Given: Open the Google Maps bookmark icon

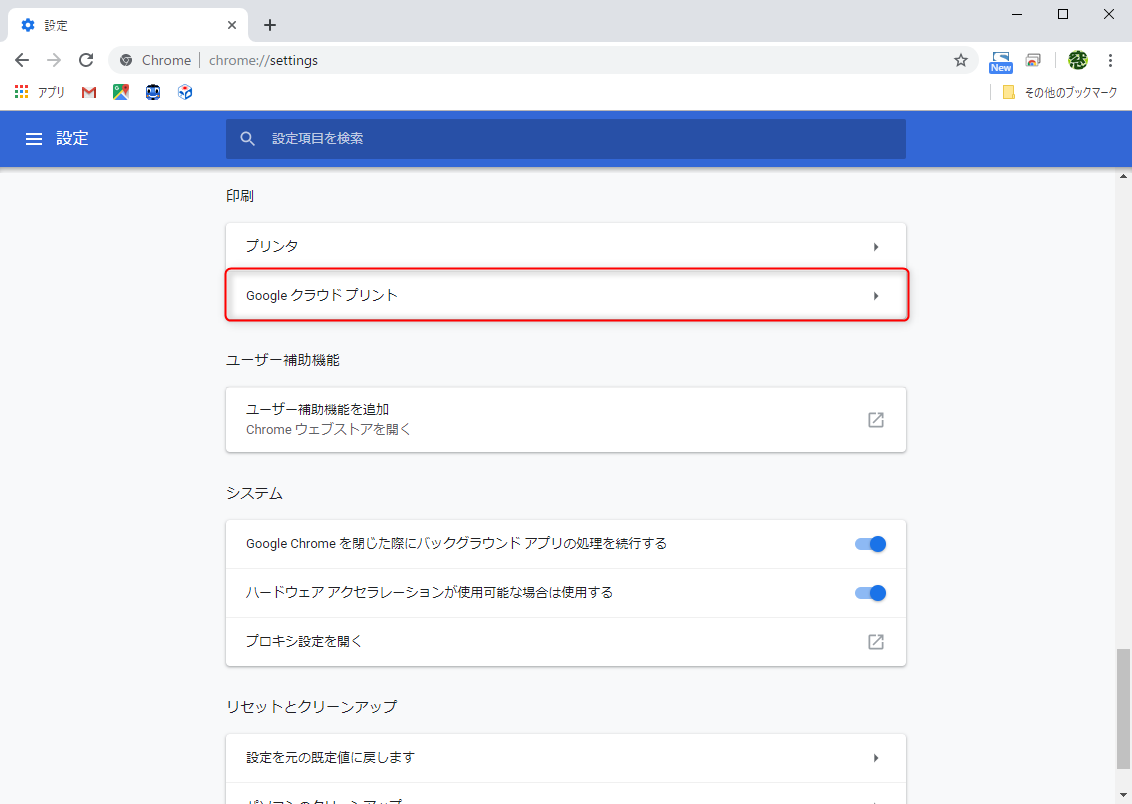Looking at the screenshot, I should coord(121,92).
